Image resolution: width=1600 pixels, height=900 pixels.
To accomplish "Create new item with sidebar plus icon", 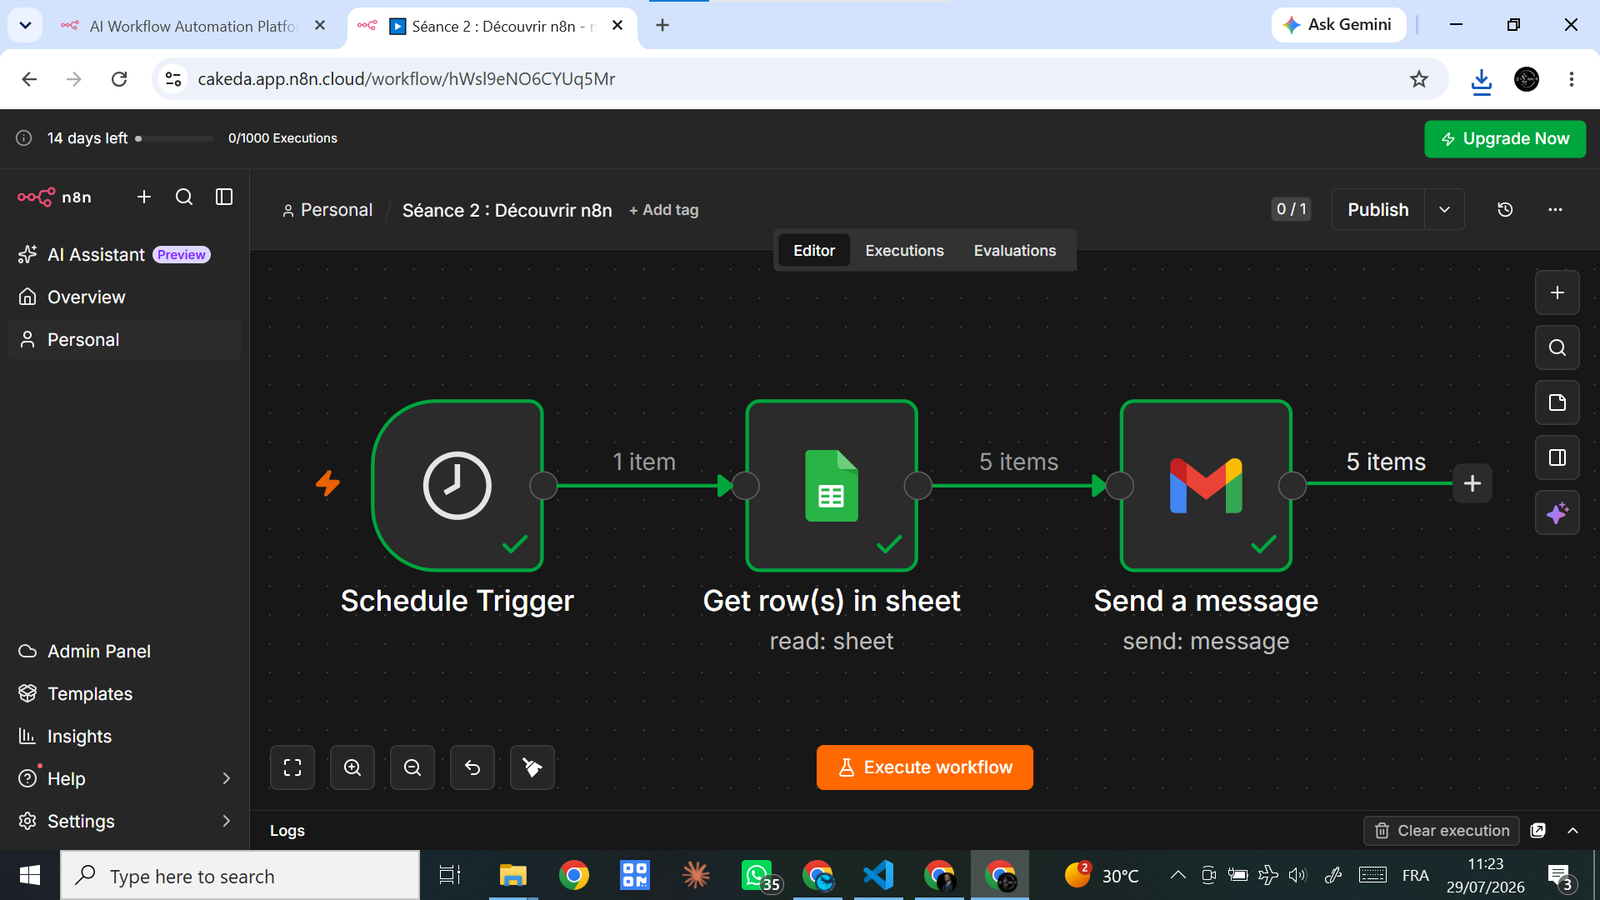I will point(144,197).
